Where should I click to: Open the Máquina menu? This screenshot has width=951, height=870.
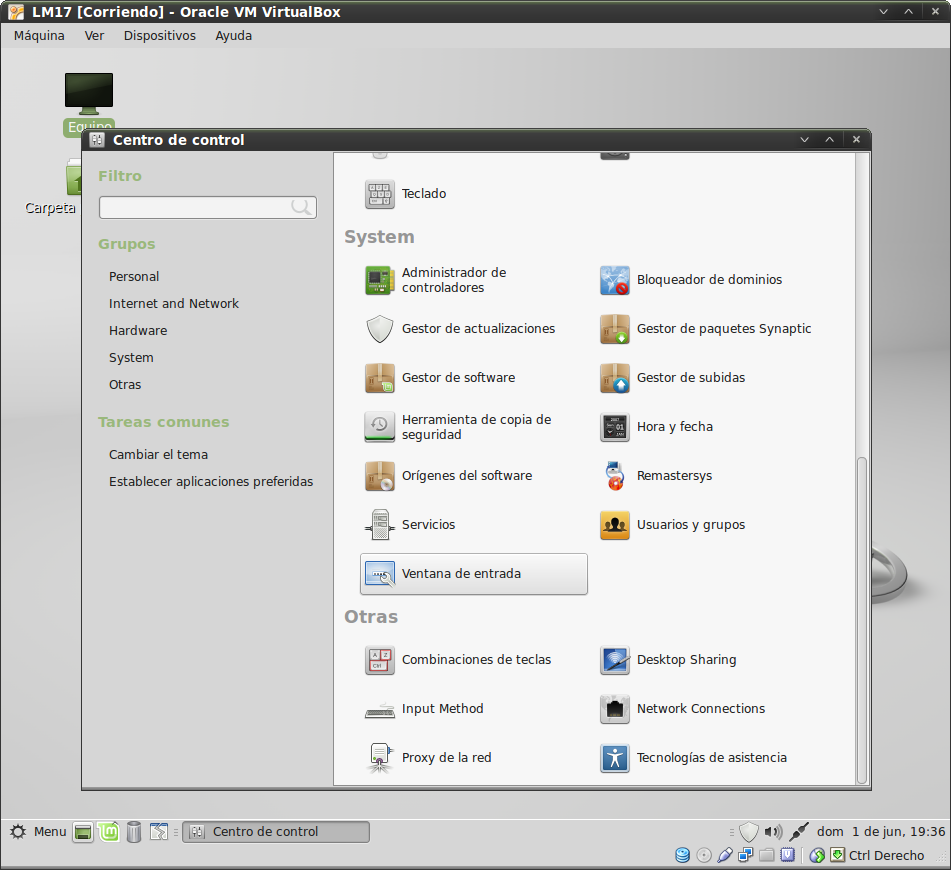(x=39, y=36)
